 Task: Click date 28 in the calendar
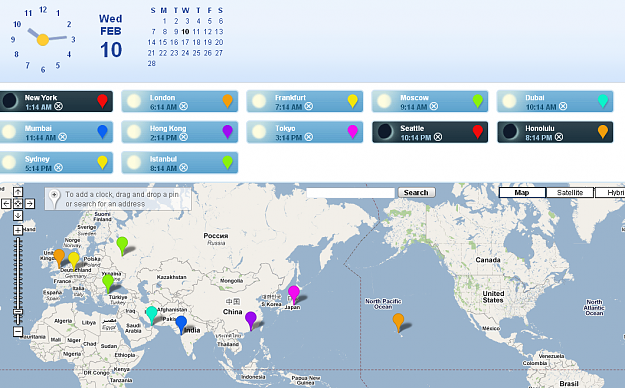click(151, 64)
